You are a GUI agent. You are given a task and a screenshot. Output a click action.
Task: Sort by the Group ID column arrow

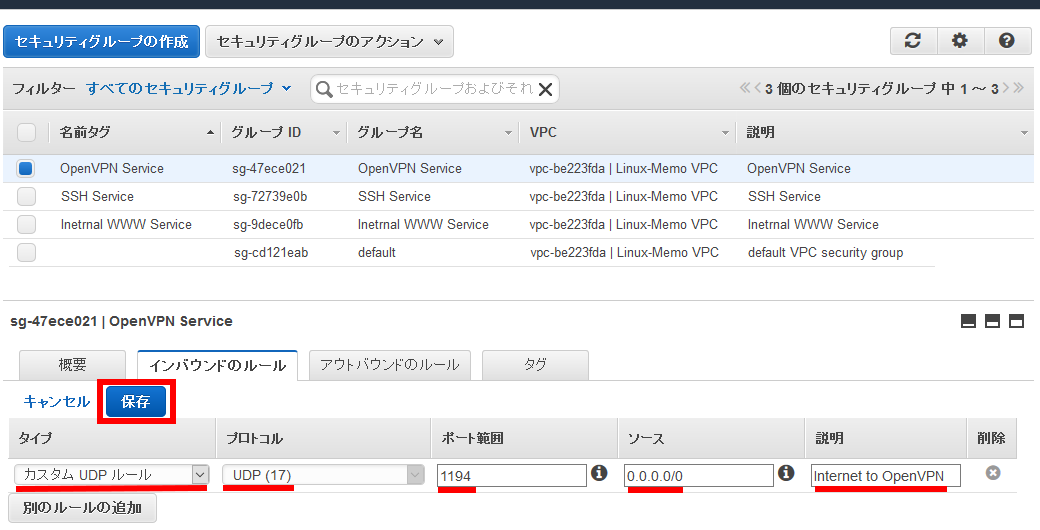(336, 133)
